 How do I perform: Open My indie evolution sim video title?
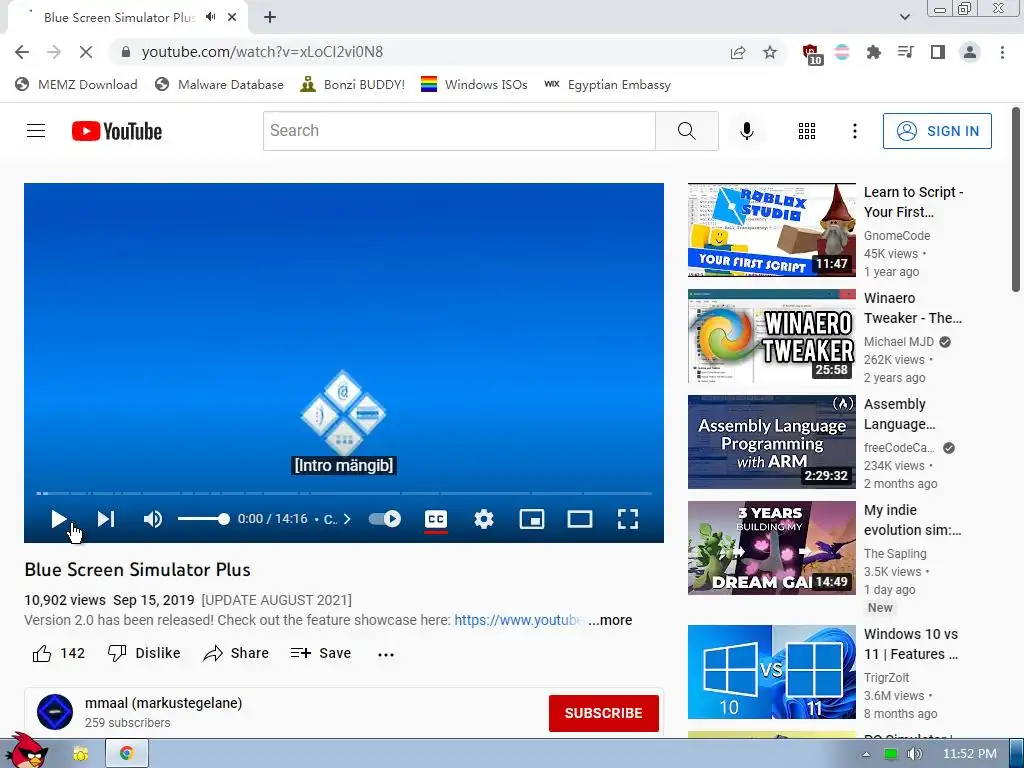point(912,520)
